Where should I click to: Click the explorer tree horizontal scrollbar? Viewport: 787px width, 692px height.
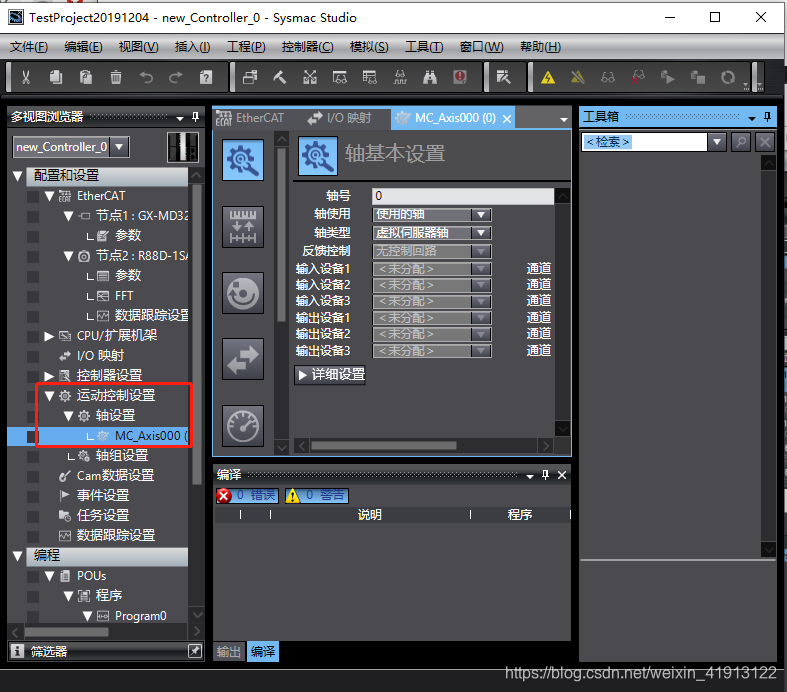(67, 632)
